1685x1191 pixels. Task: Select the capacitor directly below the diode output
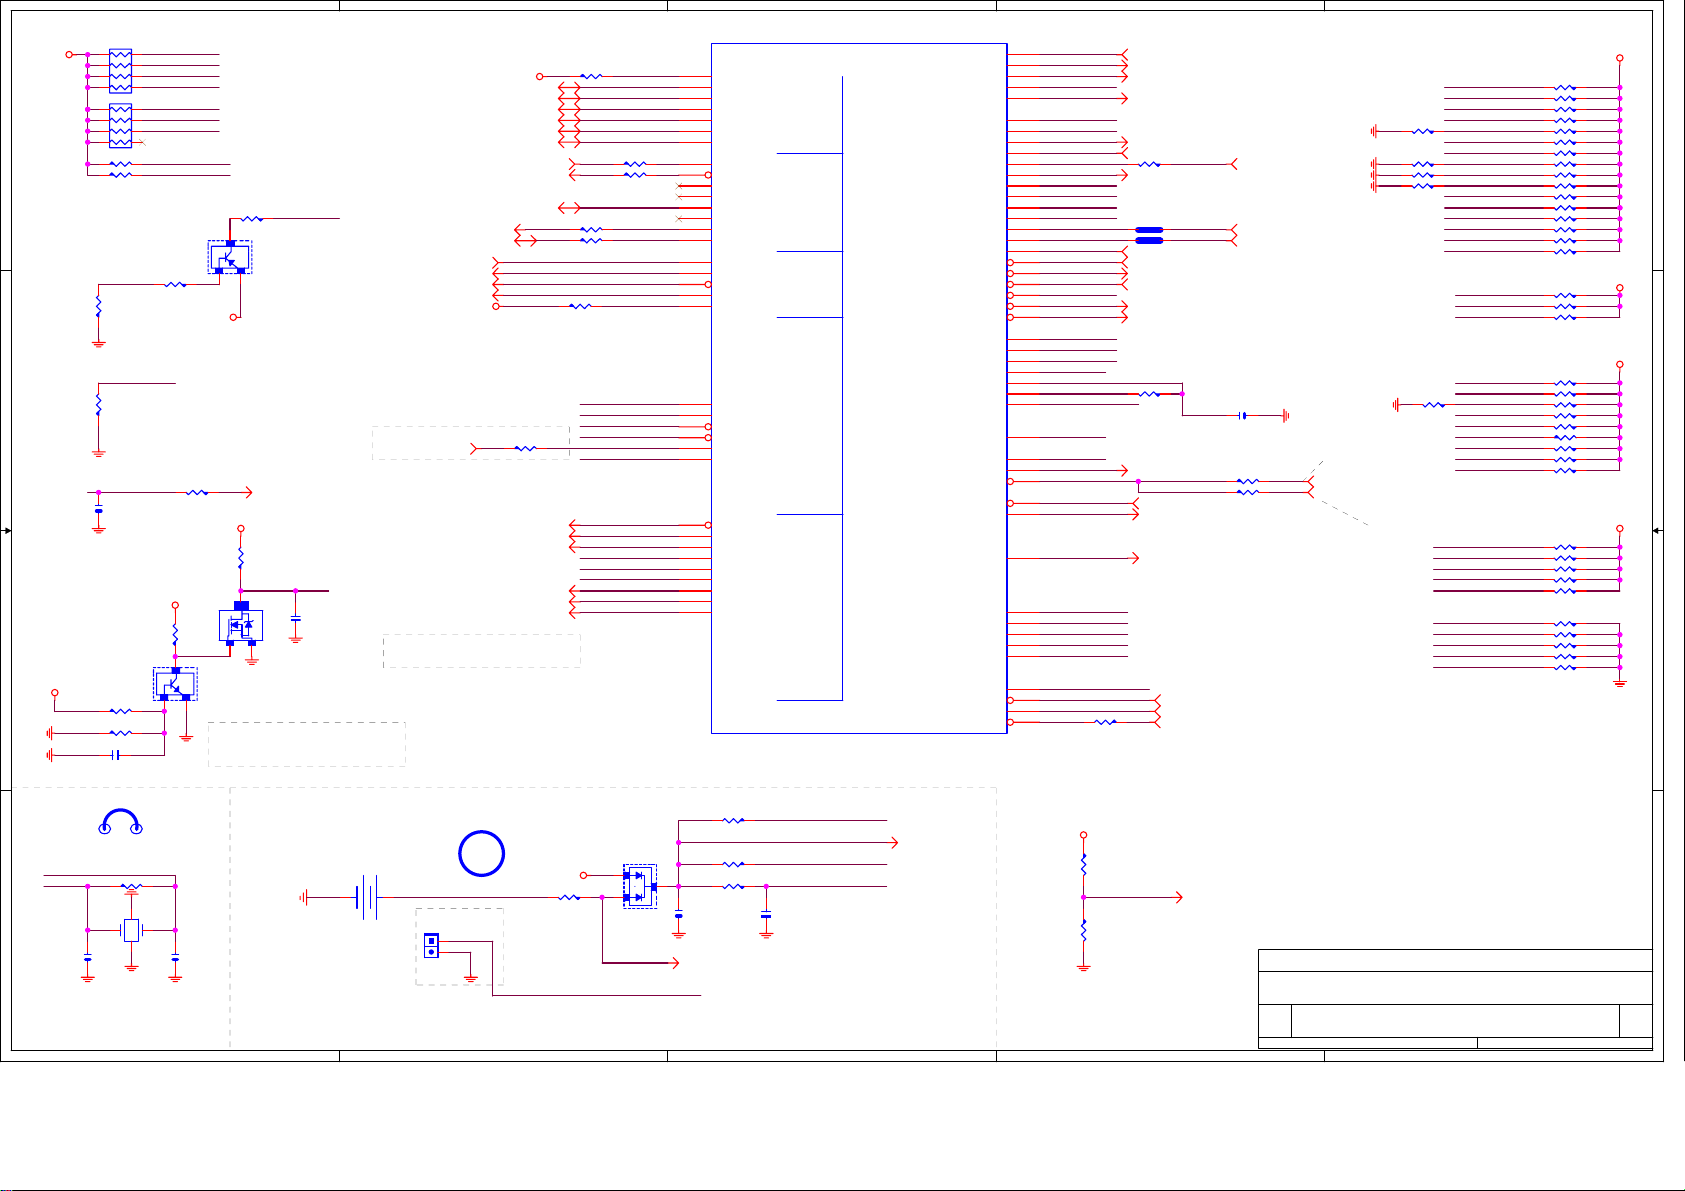[x=678, y=915]
